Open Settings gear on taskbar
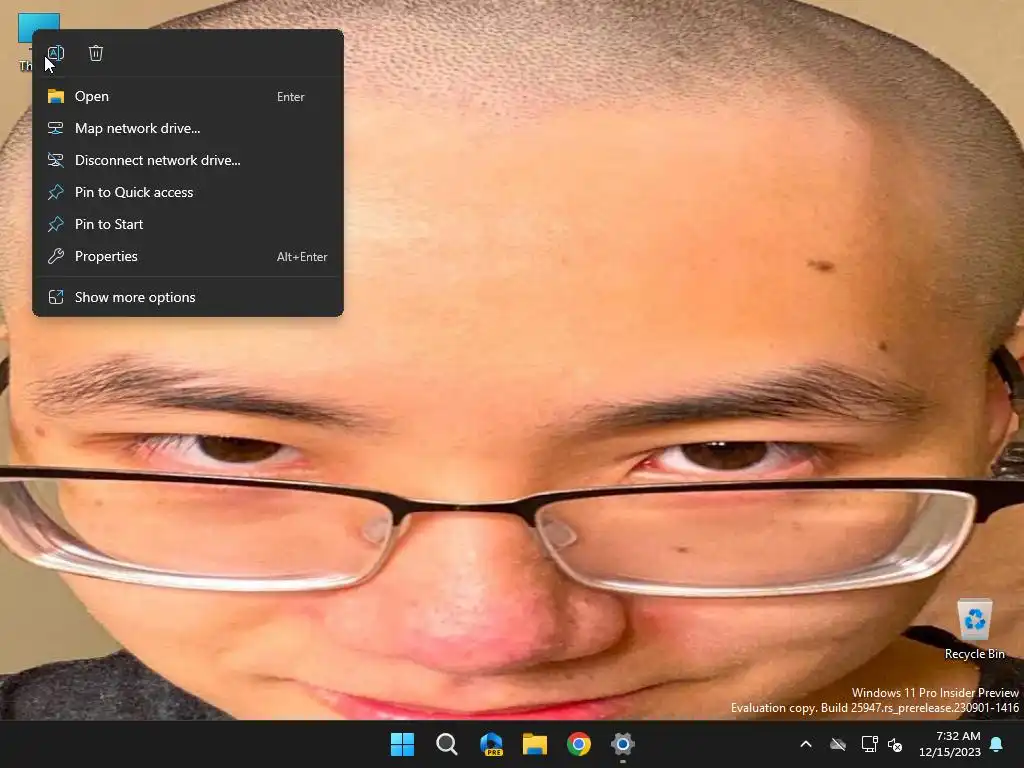Image resolution: width=1024 pixels, height=768 pixels. click(x=623, y=744)
